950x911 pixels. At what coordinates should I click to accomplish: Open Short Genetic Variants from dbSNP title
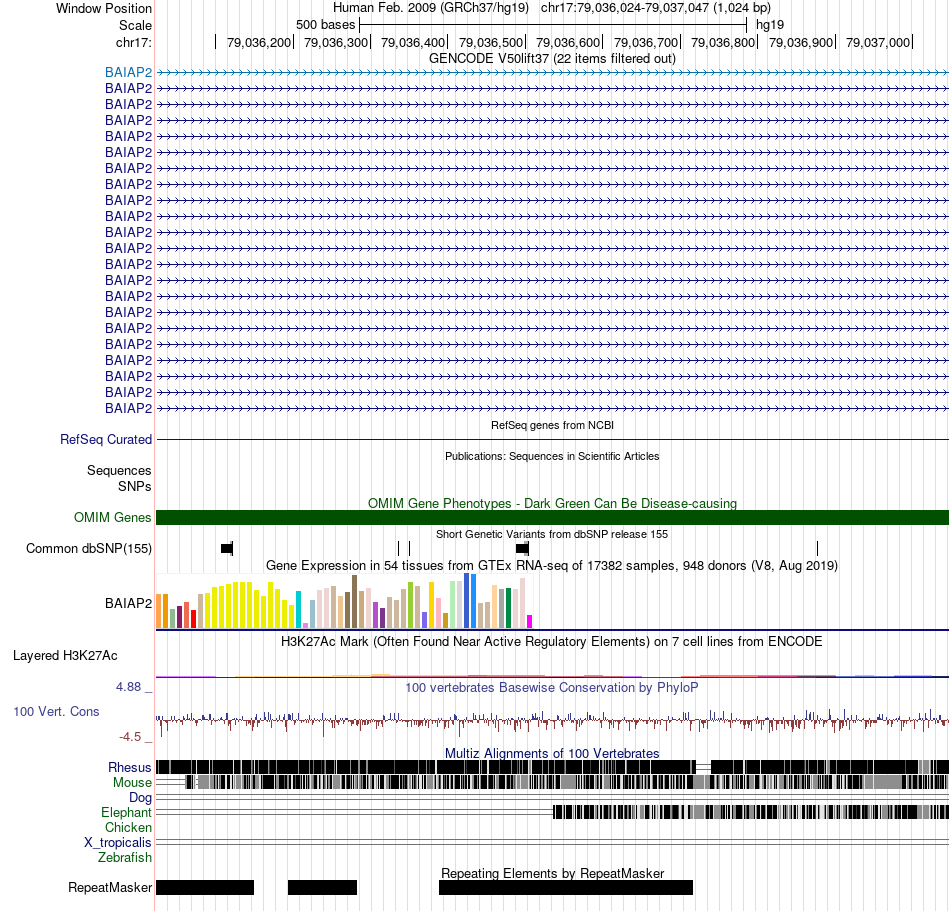552,534
